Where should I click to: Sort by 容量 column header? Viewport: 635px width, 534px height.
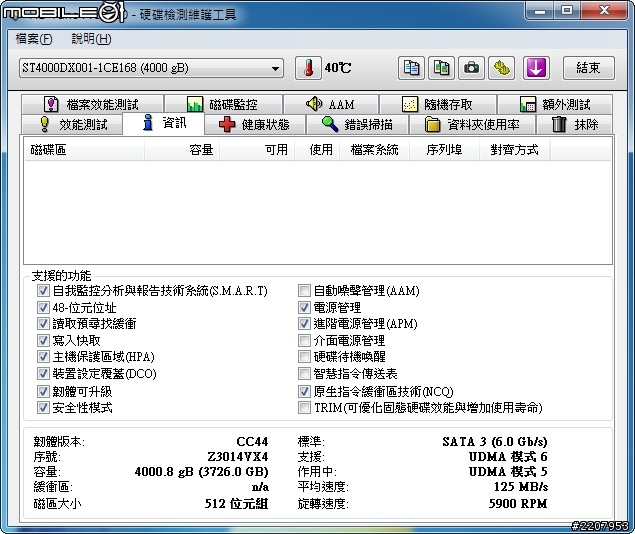(182, 150)
